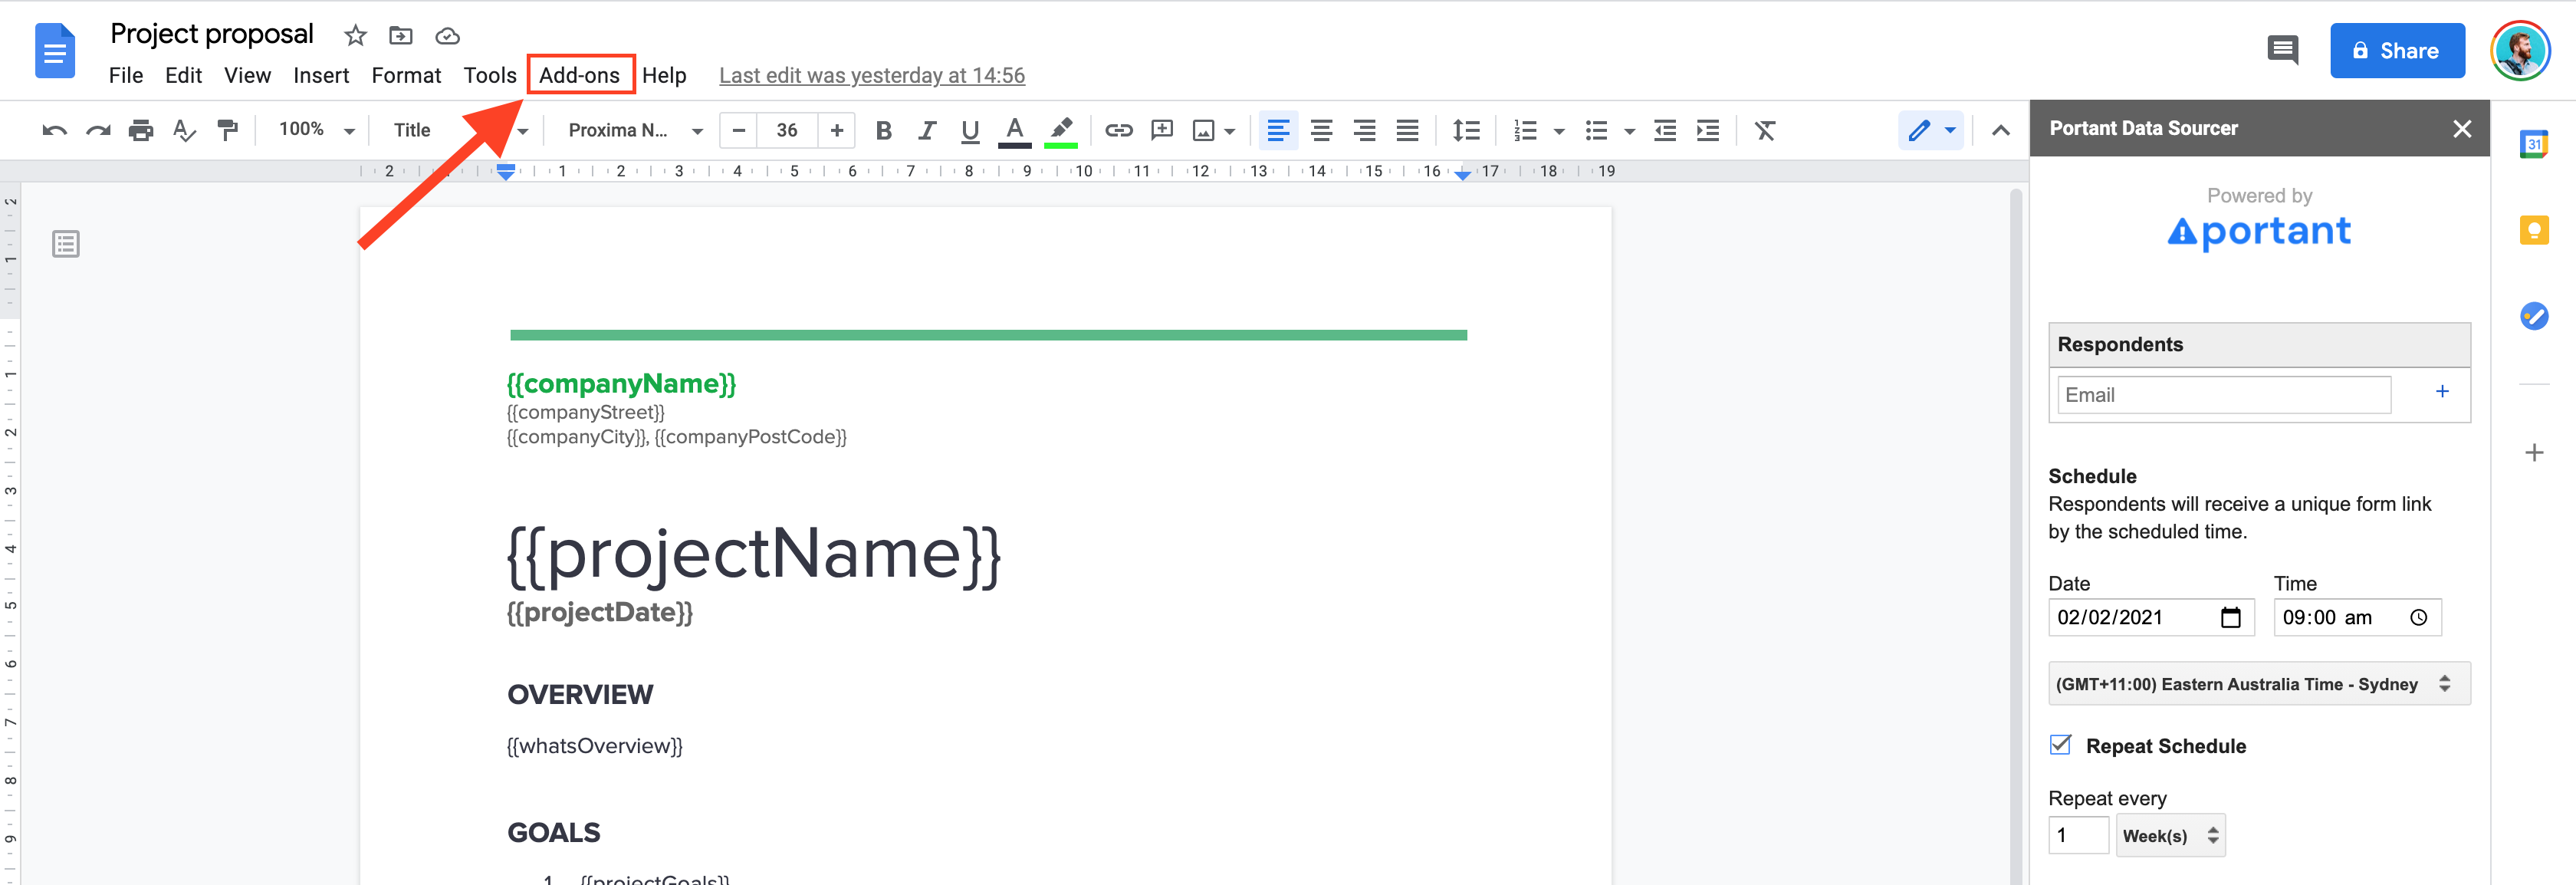Image resolution: width=2576 pixels, height=885 pixels.
Task: Open the Help menu
Action: click(664, 75)
